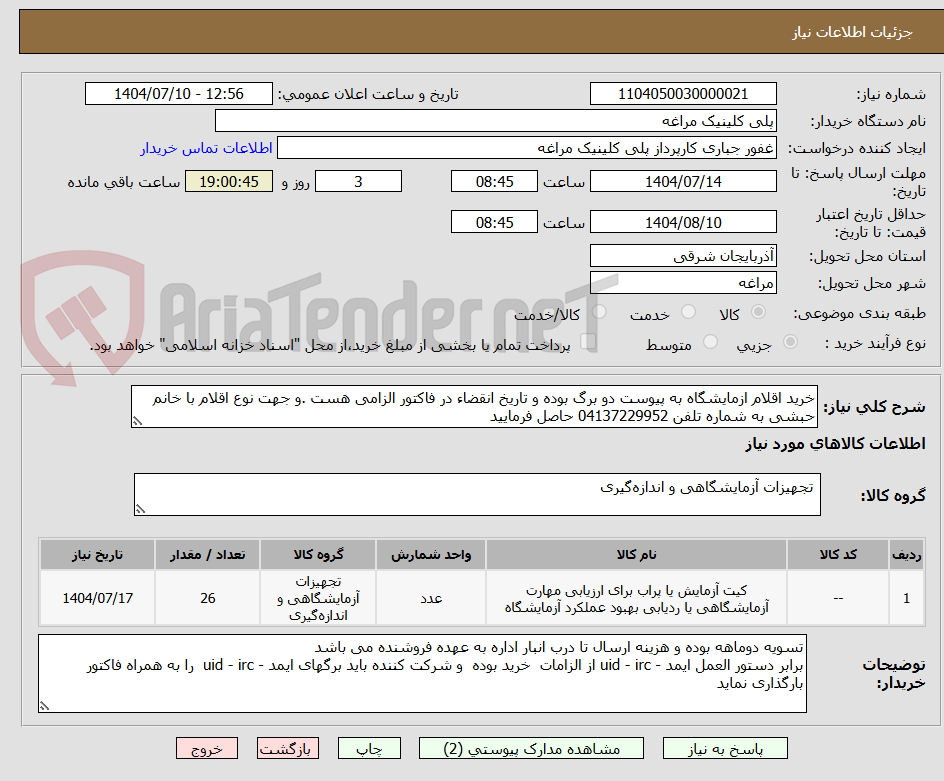The height and width of the screenshot is (781, 944).
Task: Select the خدمت radio option
Action: 688,311
